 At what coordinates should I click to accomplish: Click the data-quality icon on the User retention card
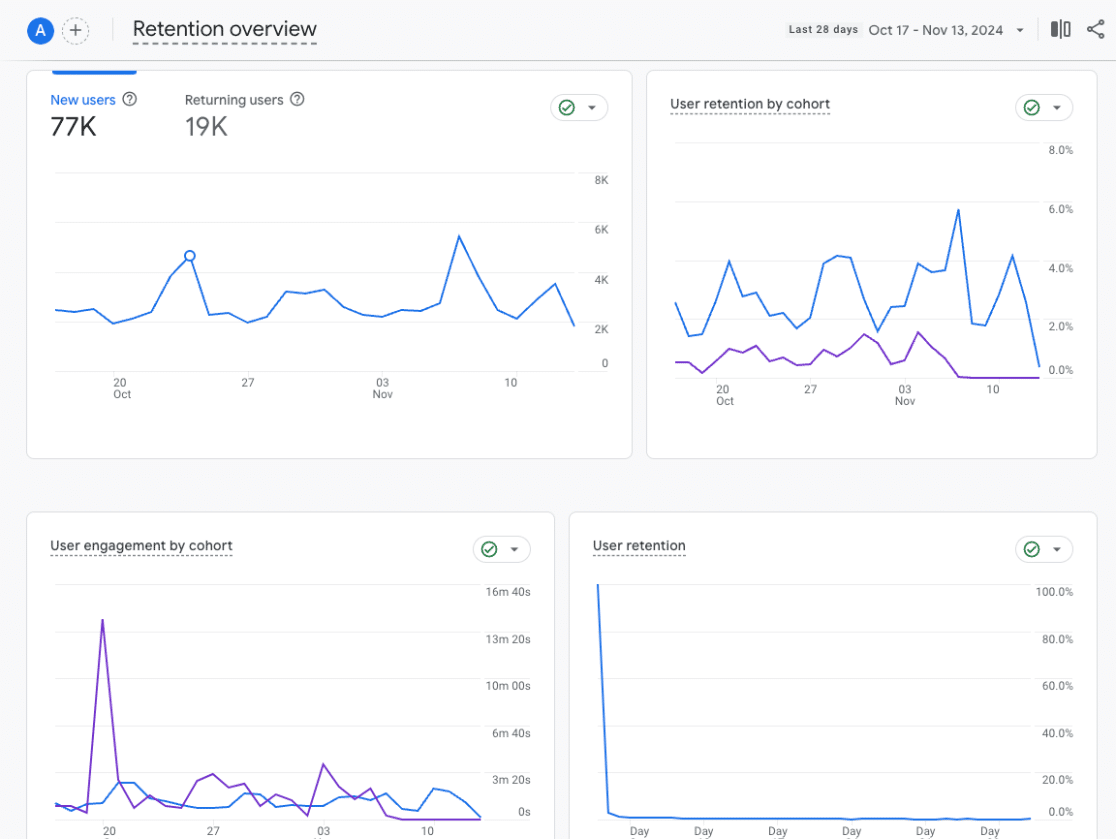click(x=1033, y=549)
